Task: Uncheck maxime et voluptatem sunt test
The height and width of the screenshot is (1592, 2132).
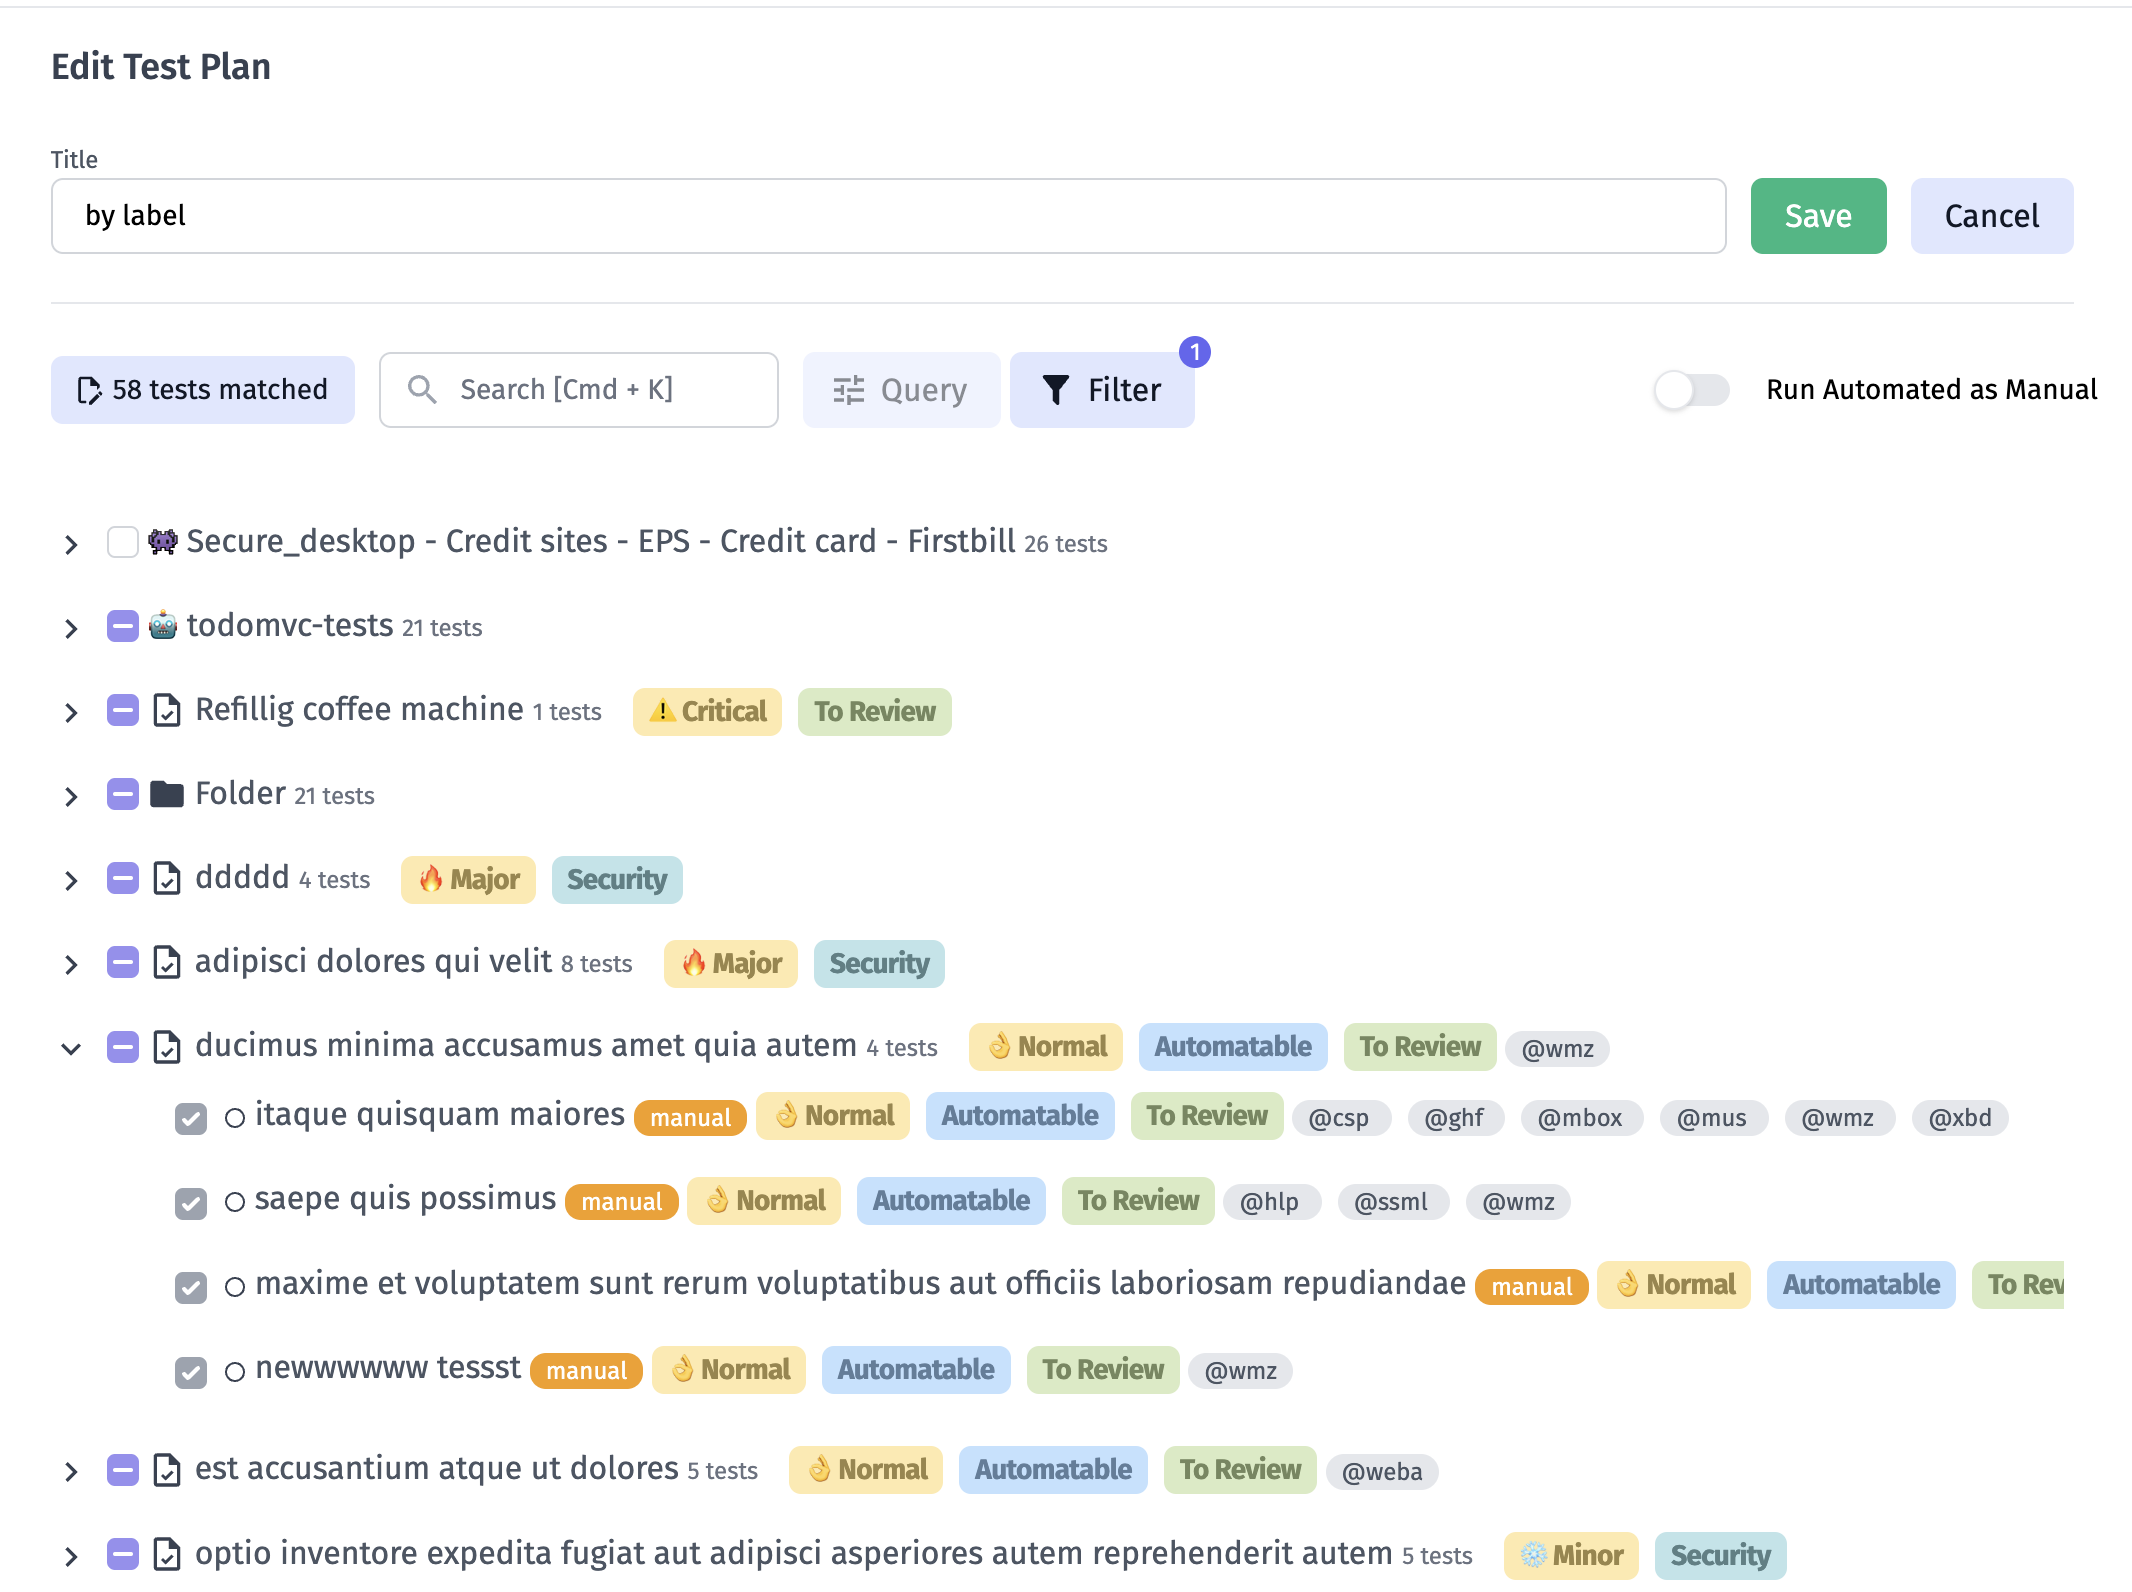Action: 191,1288
